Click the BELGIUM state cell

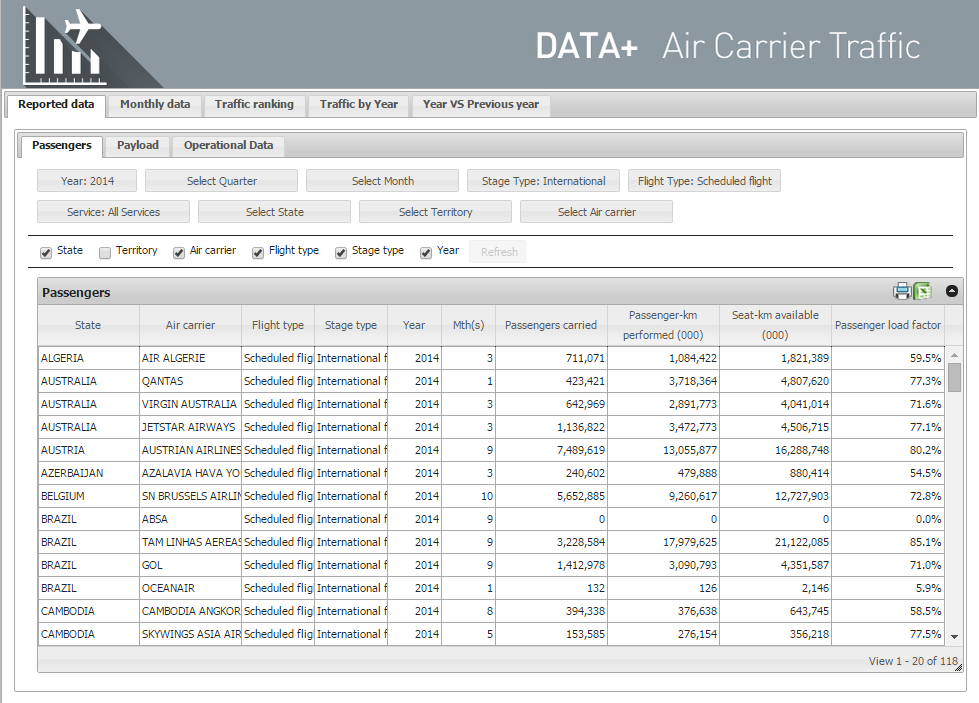[88, 496]
